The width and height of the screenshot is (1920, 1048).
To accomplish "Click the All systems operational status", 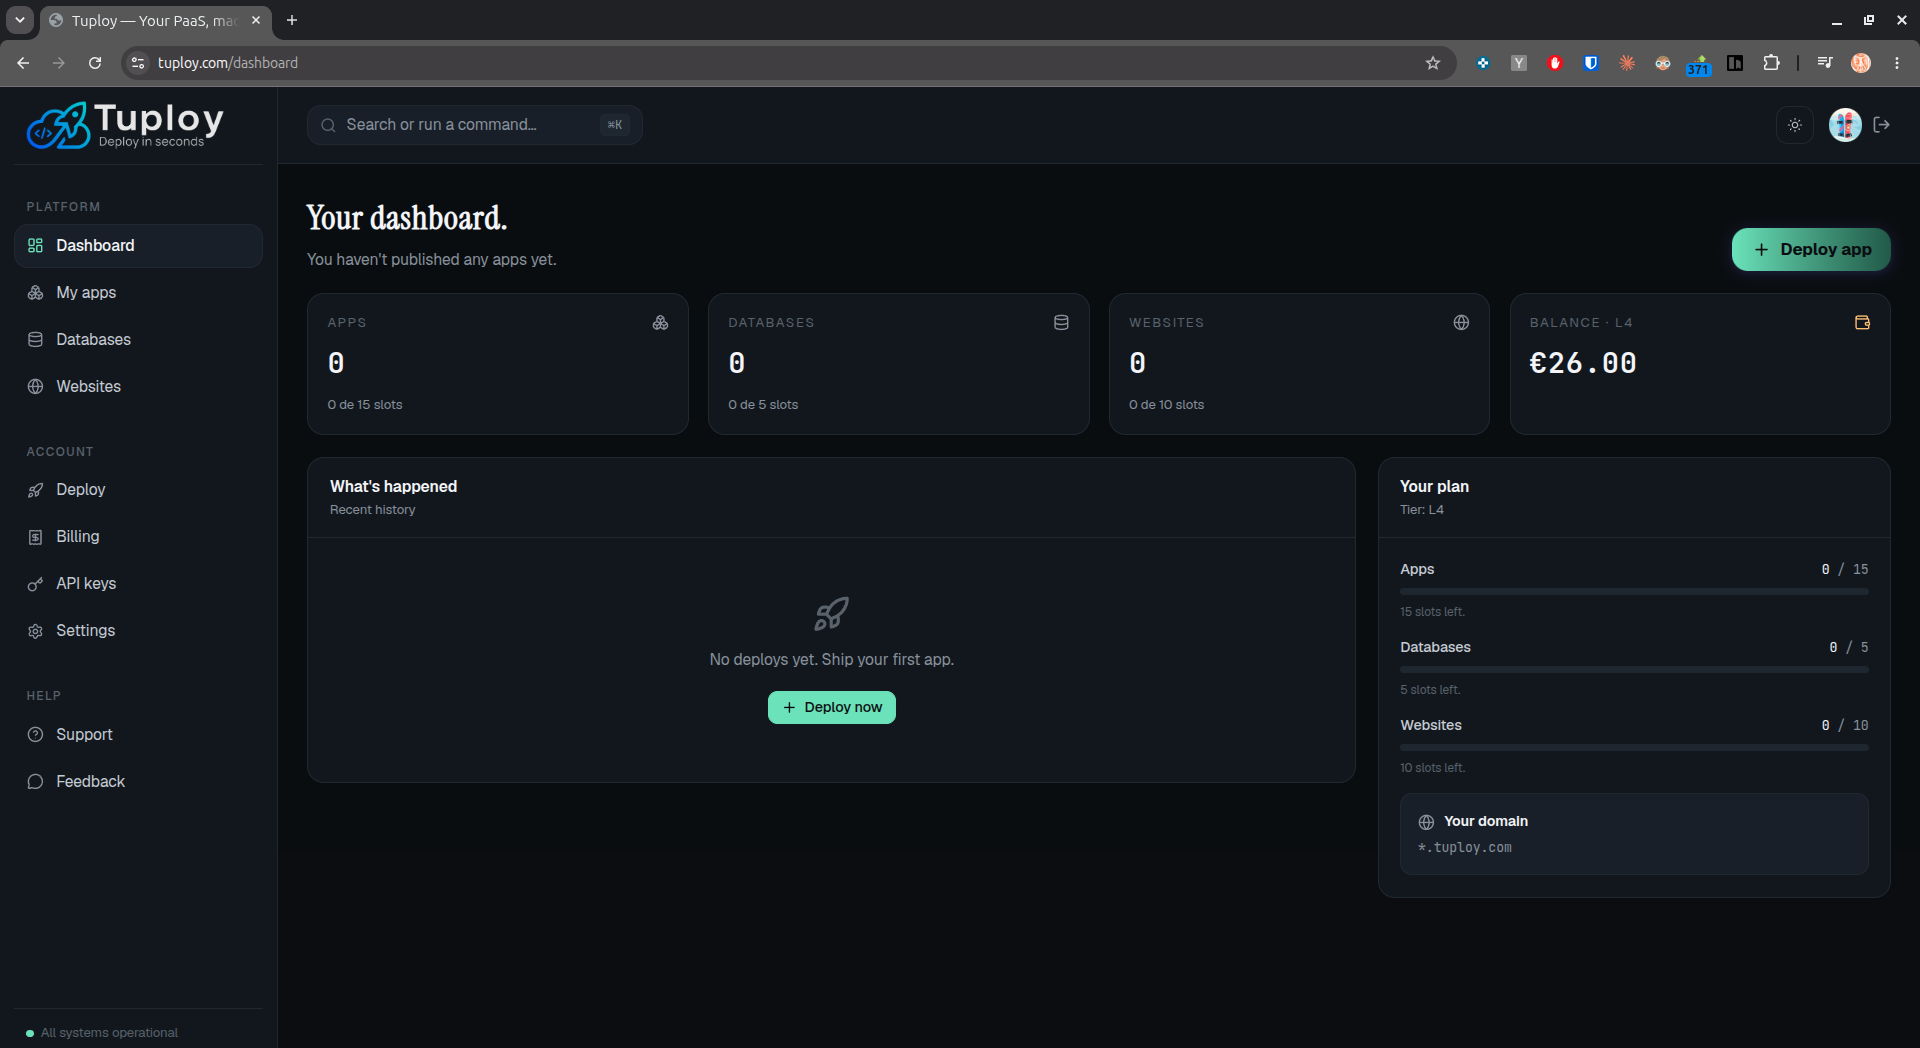I will coord(102,1033).
